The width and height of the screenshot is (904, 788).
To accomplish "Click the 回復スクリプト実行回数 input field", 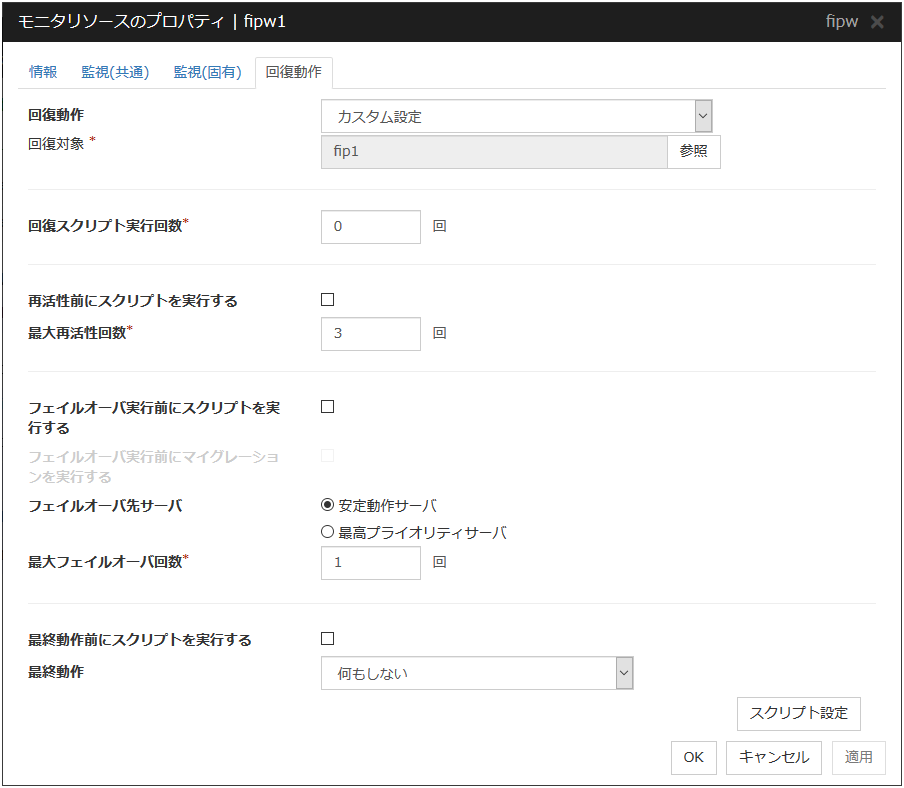I will (371, 226).
